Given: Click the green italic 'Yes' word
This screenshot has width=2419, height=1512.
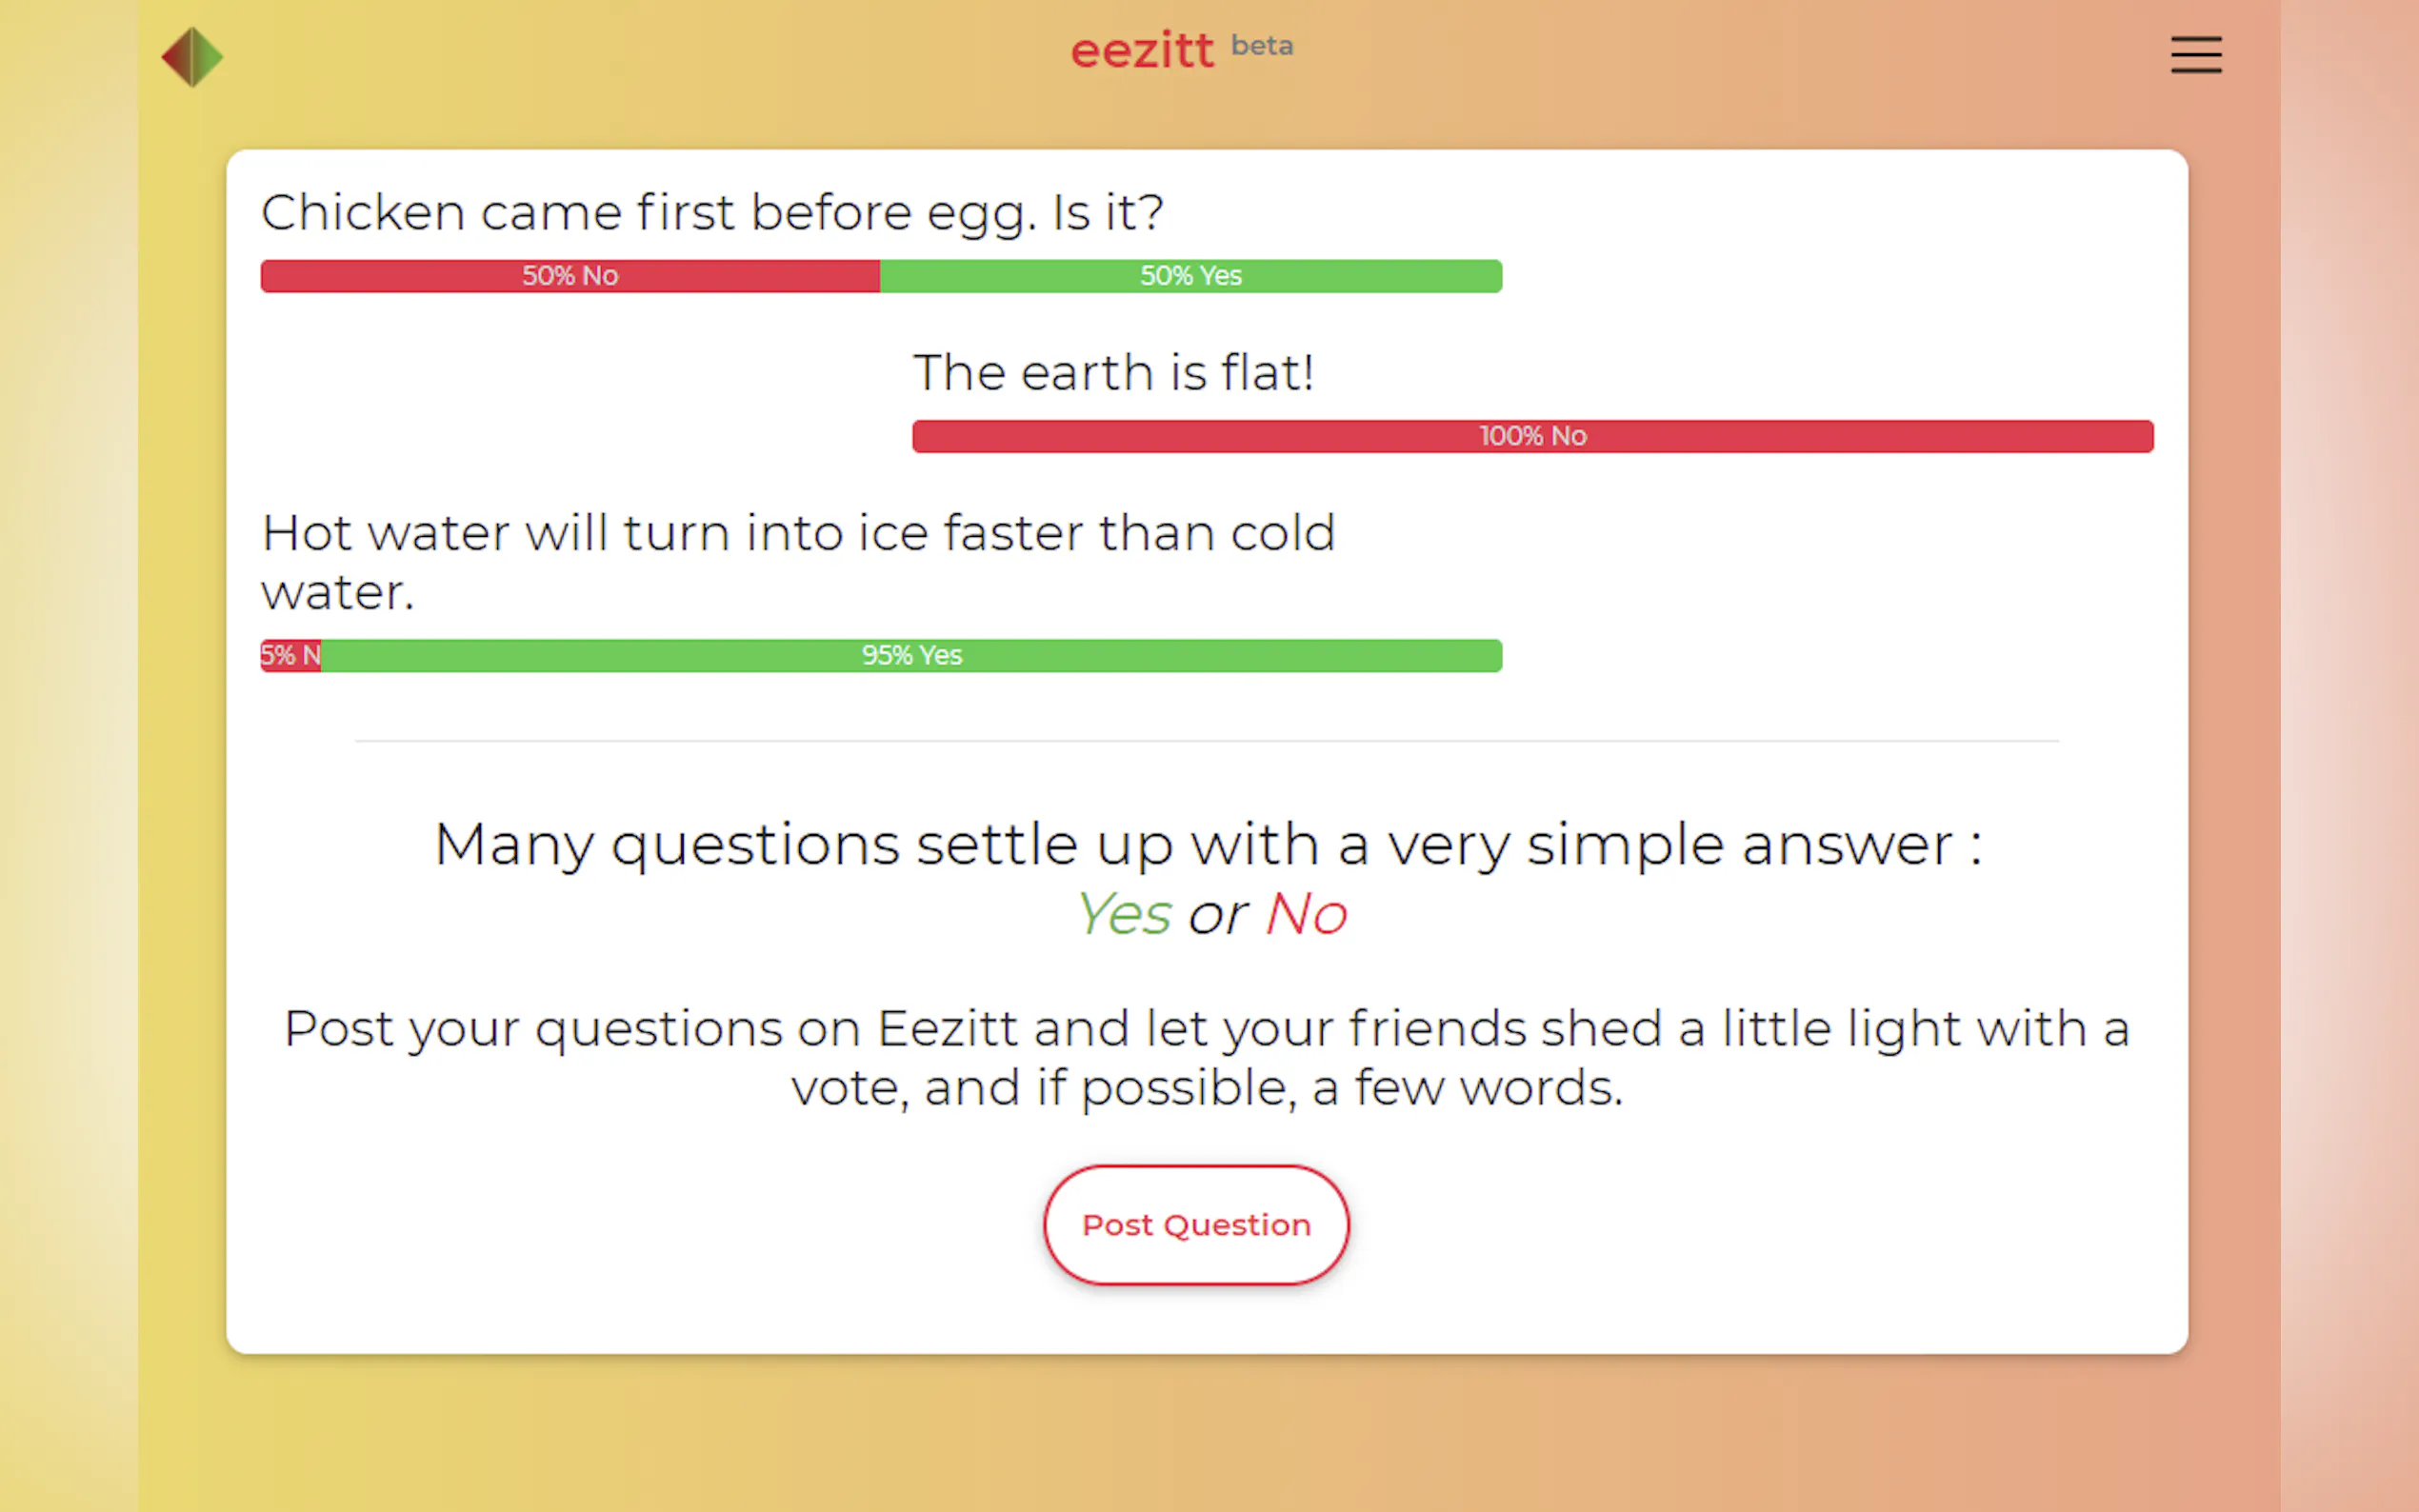Looking at the screenshot, I should 1124,914.
